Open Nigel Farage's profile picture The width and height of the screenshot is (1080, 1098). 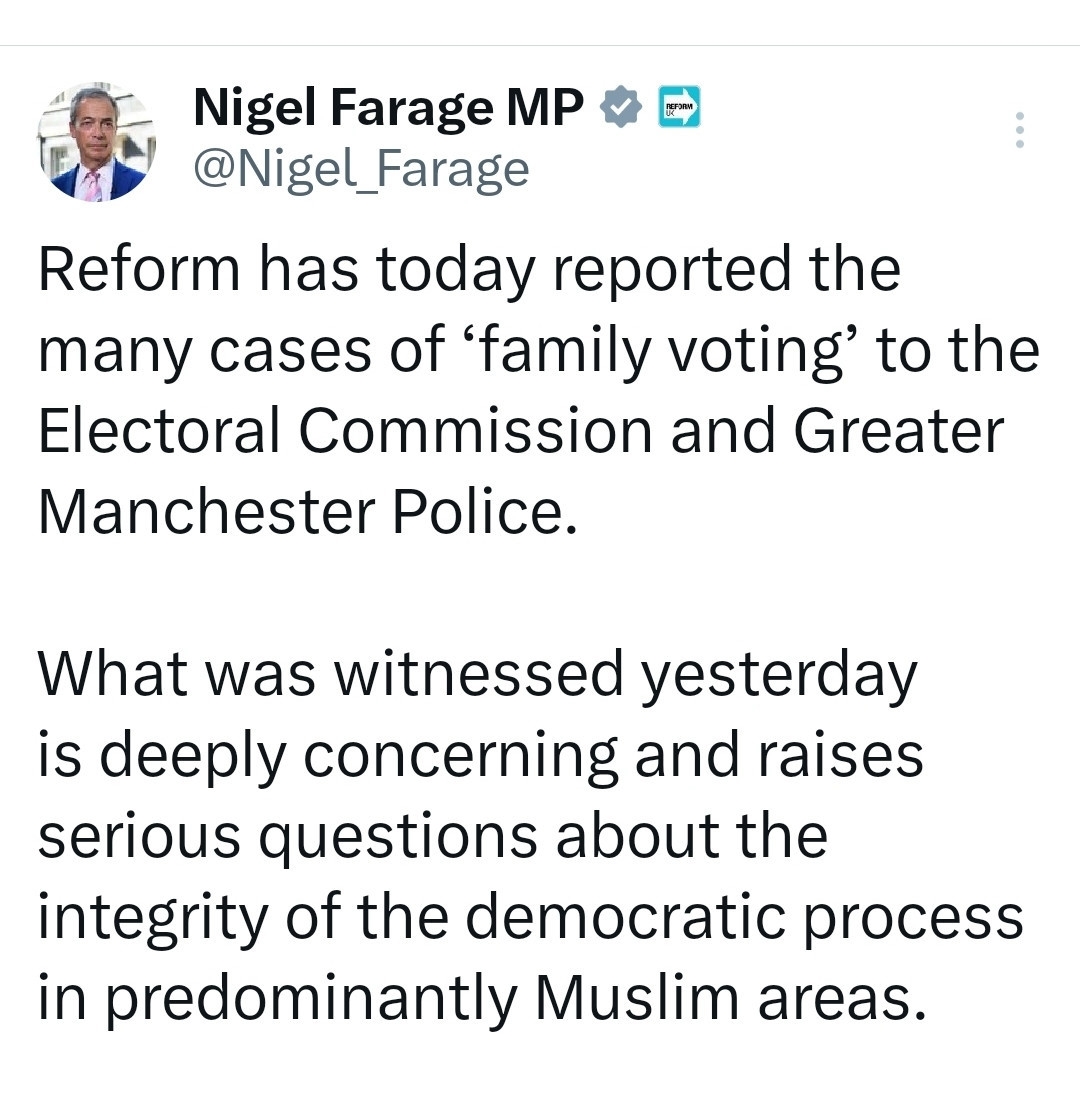coord(97,144)
